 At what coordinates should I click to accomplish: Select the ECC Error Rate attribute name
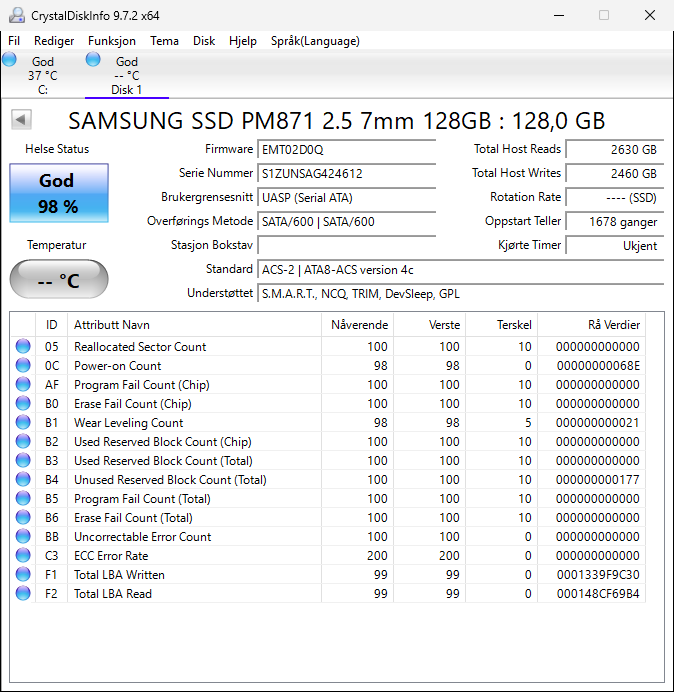pos(111,556)
